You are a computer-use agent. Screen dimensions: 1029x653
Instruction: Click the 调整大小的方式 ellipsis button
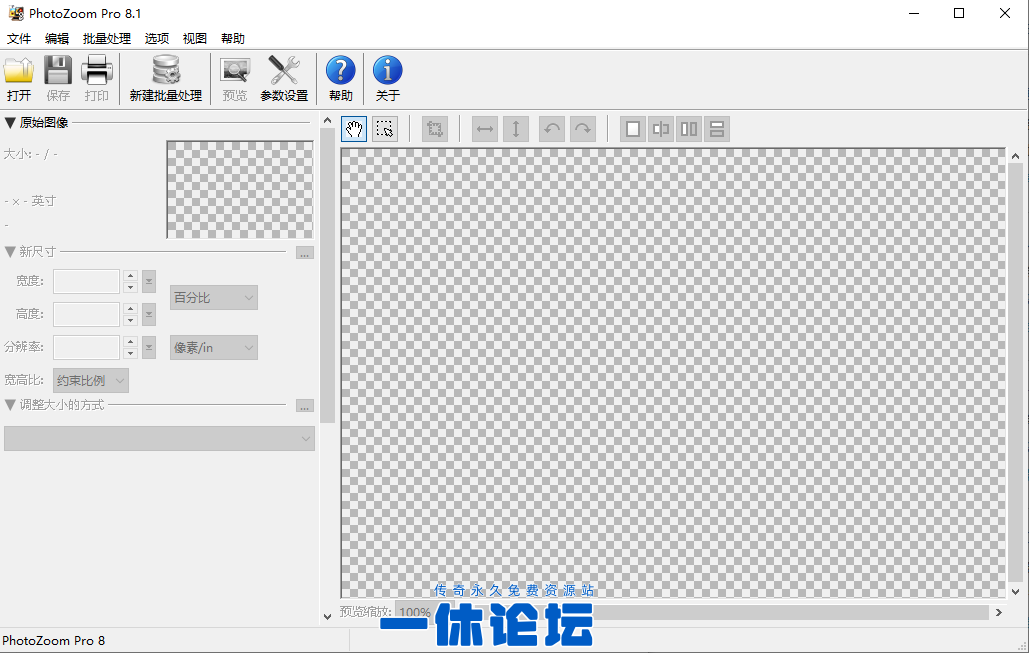tap(304, 406)
